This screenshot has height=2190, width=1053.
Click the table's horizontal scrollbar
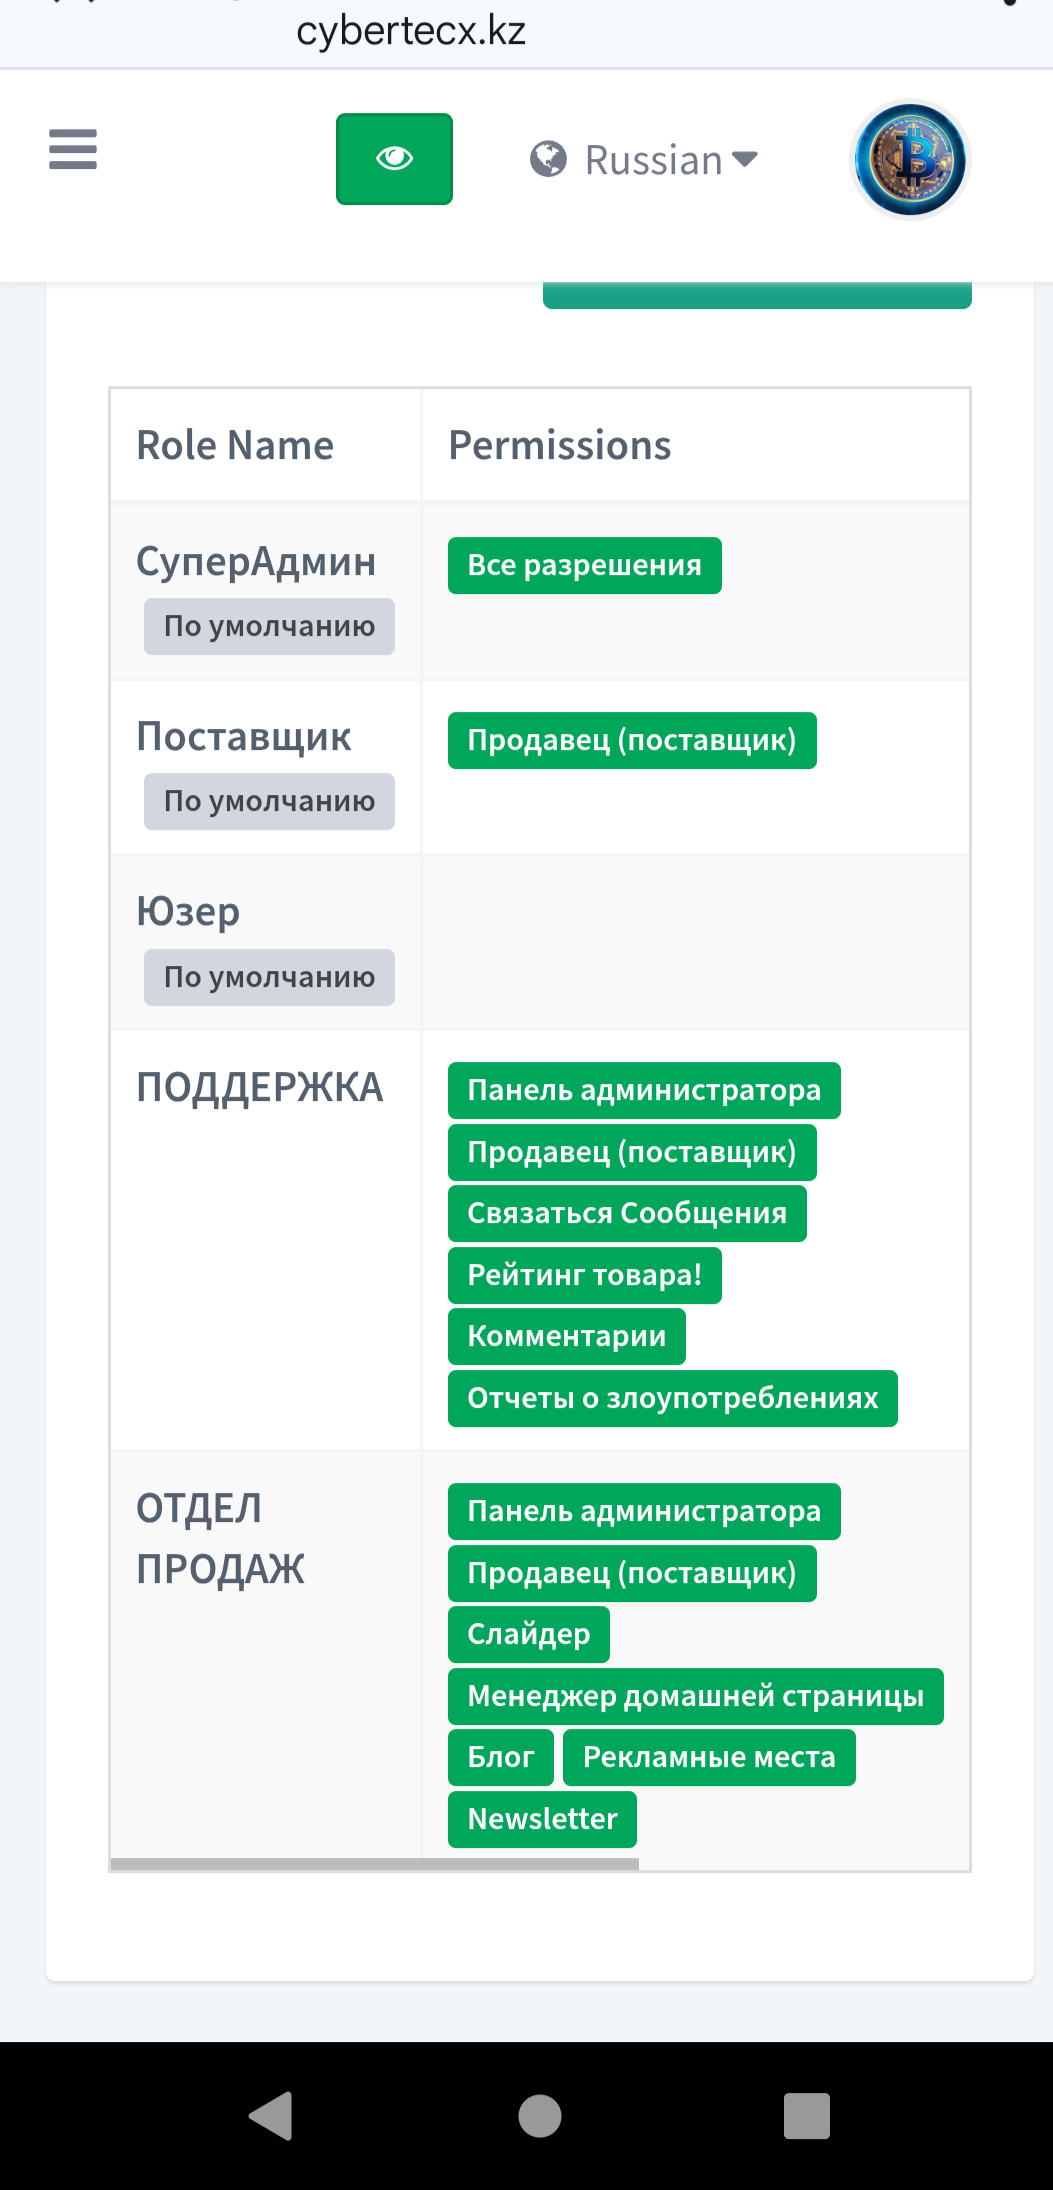[x=375, y=1864]
